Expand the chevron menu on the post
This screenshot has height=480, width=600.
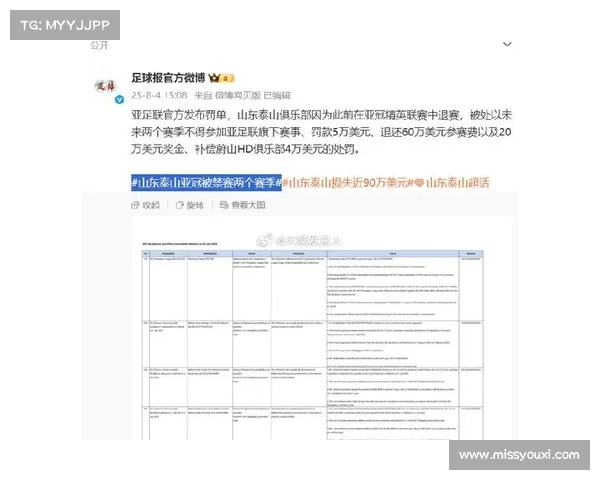pyautogui.click(x=507, y=44)
